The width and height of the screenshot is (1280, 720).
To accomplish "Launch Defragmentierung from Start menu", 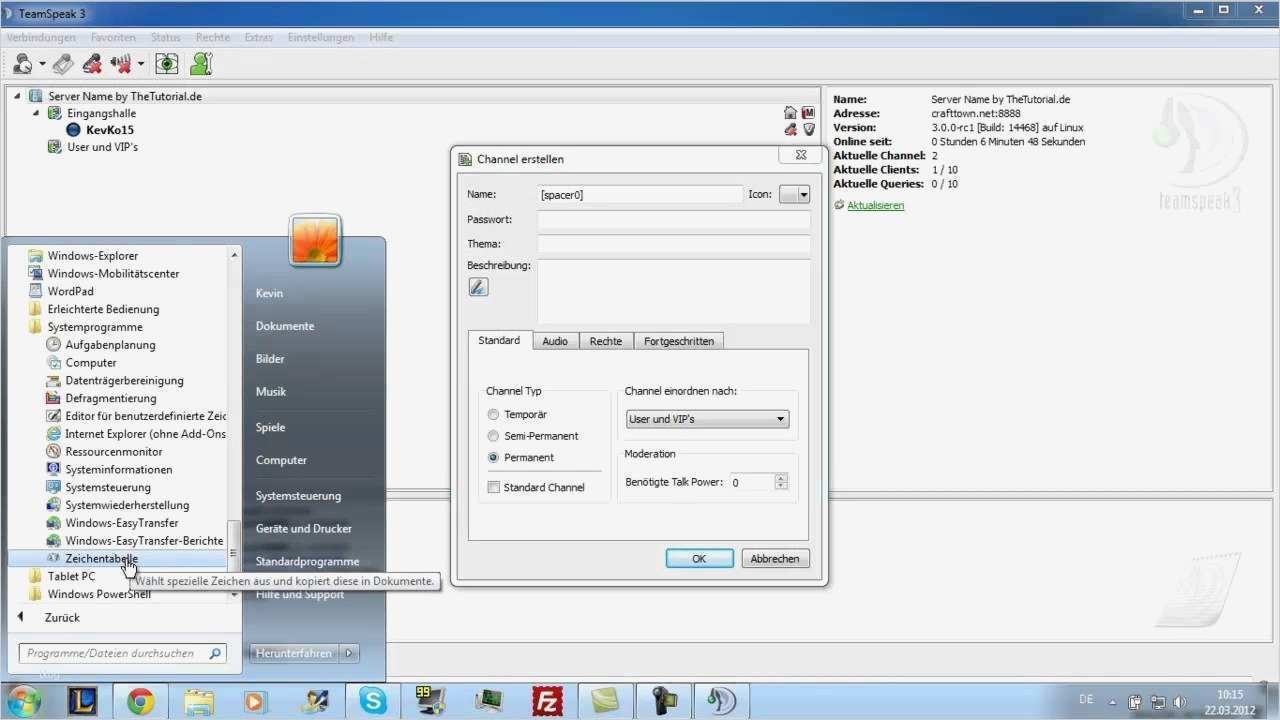I will click(111, 398).
